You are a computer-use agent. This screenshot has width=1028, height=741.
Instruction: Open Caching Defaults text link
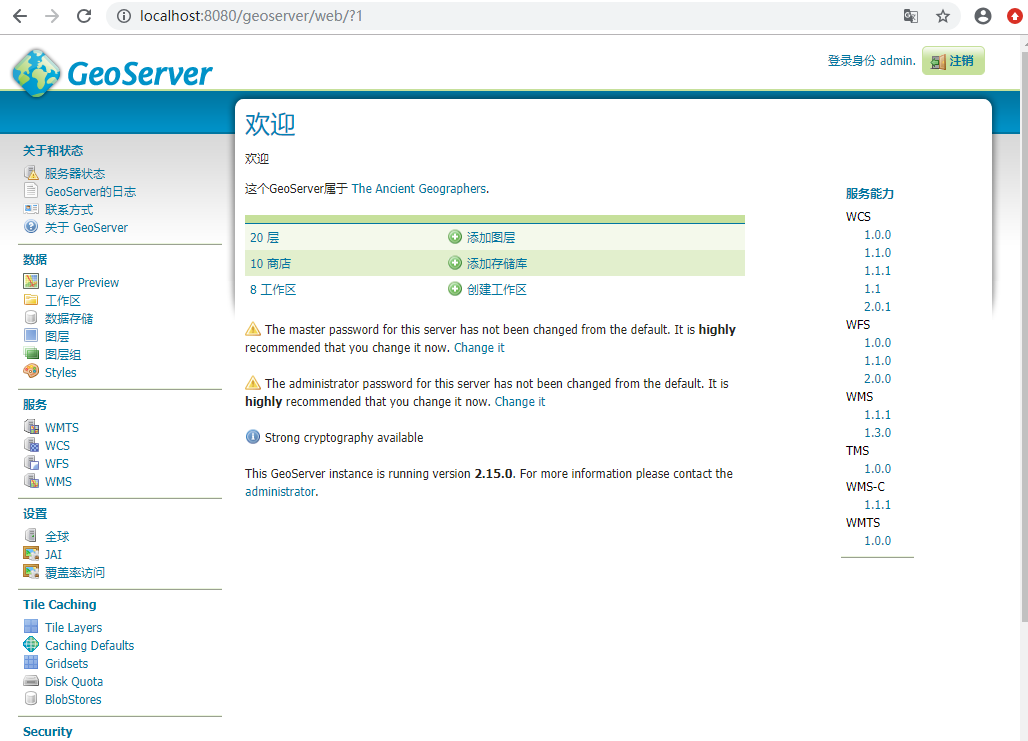click(89, 645)
